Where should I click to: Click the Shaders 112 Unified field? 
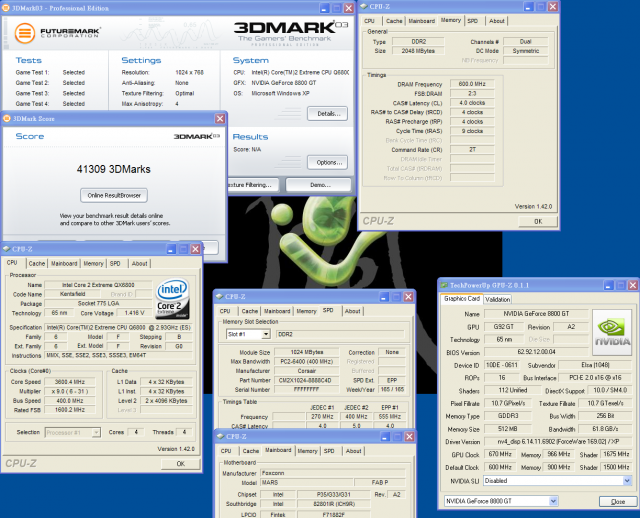pyautogui.click(x=513, y=390)
